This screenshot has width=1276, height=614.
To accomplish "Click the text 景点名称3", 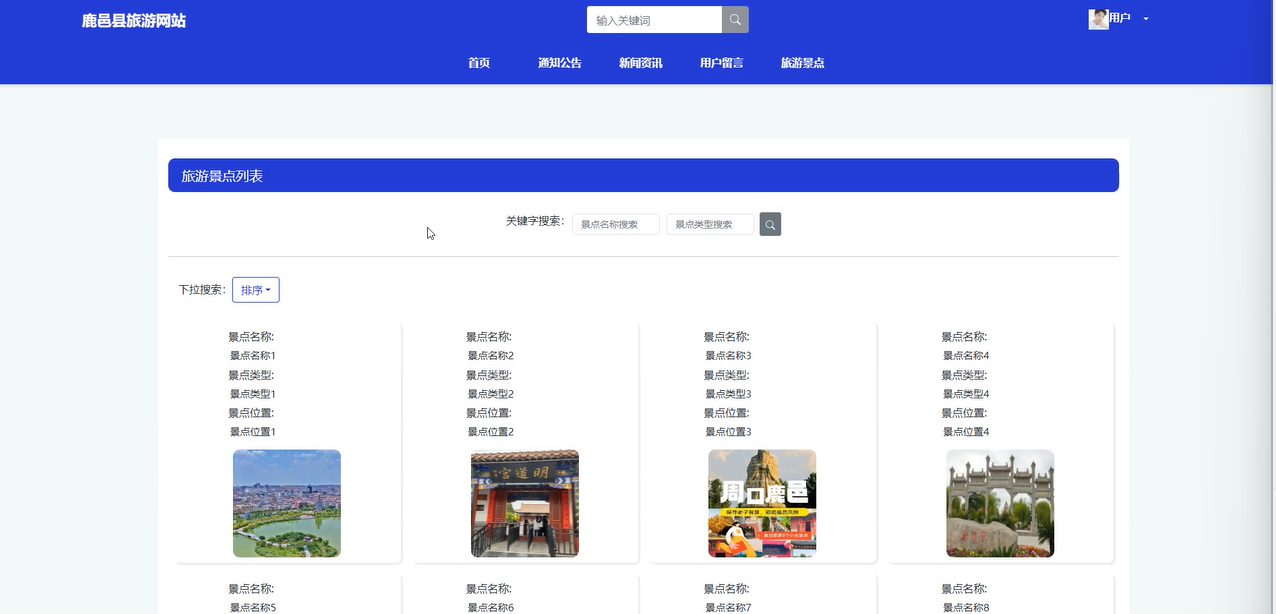I will 728,356.
